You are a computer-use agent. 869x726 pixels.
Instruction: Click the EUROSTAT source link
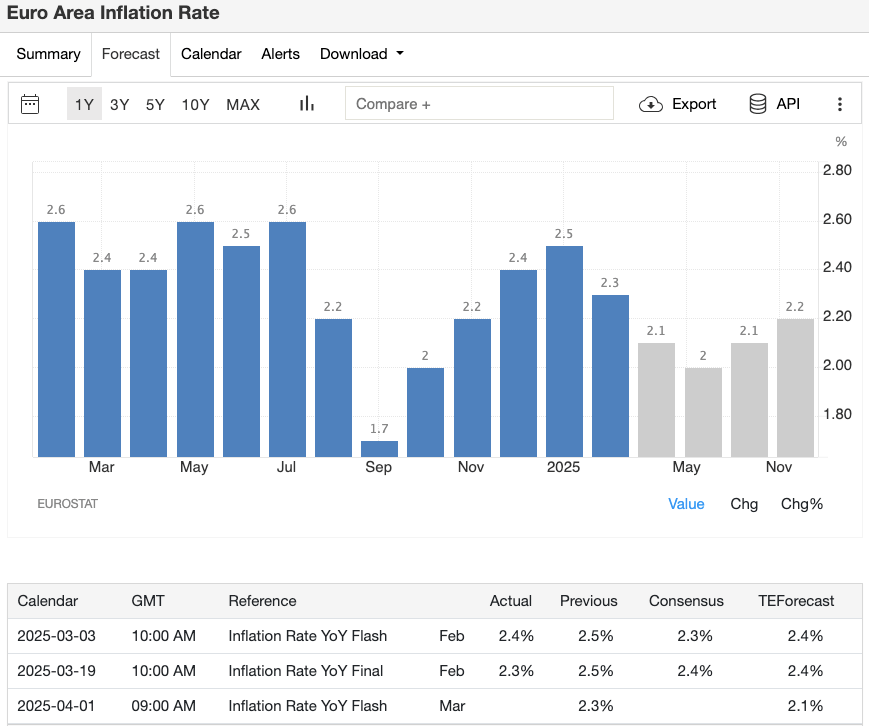click(x=67, y=504)
